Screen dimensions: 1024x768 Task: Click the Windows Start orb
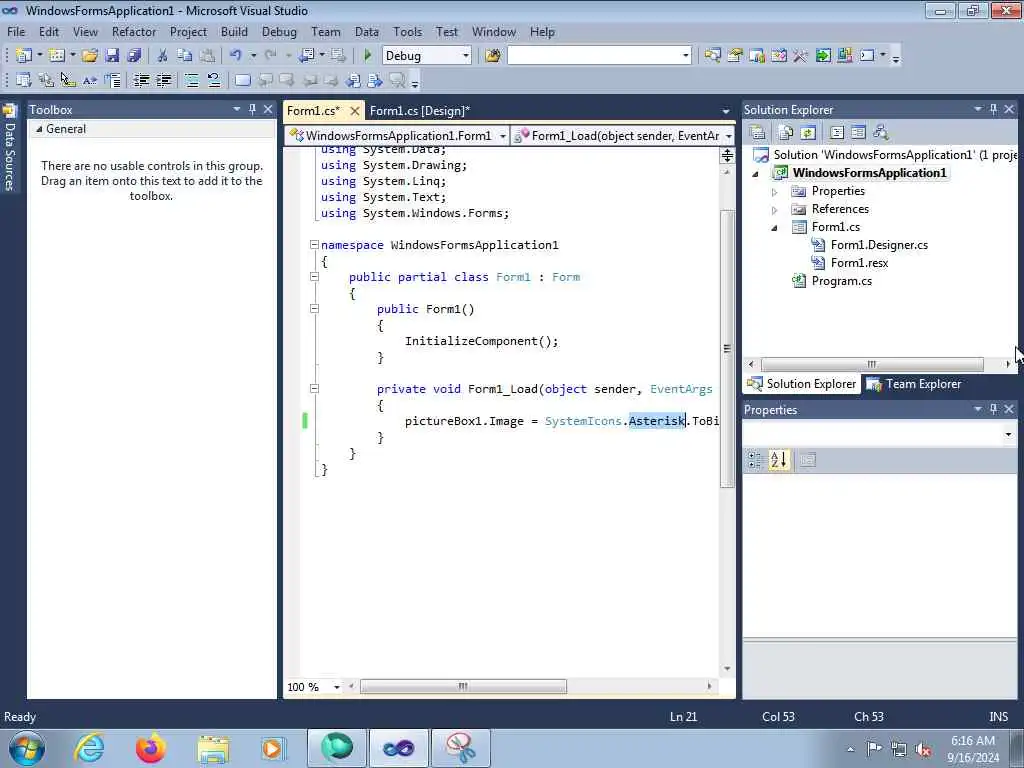27,748
